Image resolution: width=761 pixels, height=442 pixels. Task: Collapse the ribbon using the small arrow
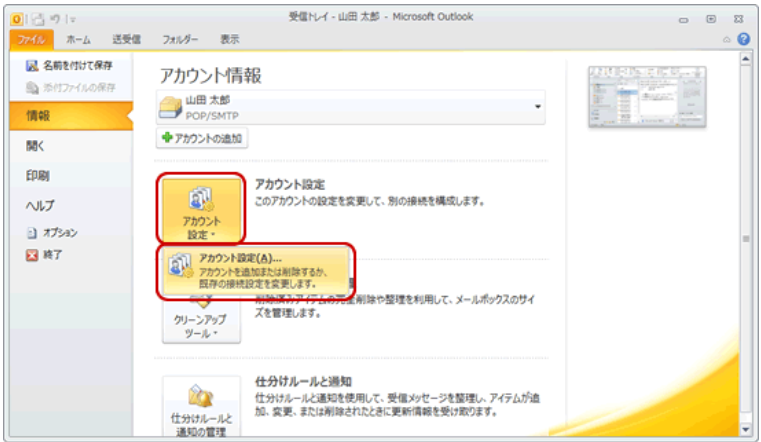point(727,40)
